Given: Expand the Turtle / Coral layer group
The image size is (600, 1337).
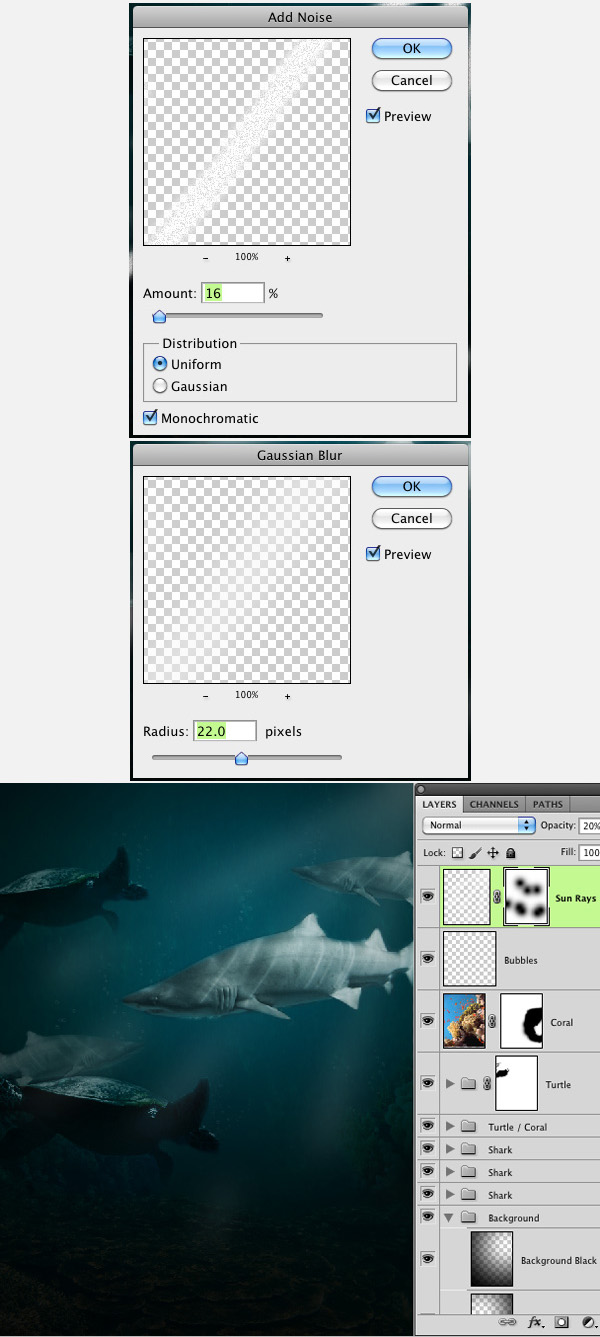Looking at the screenshot, I should (450, 1127).
